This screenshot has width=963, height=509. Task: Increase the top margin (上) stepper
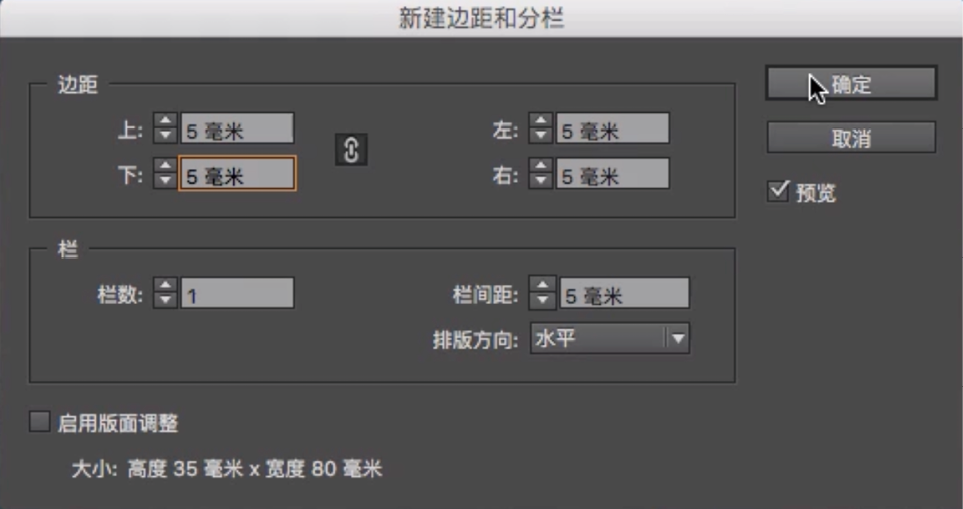(x=165, y=122)
